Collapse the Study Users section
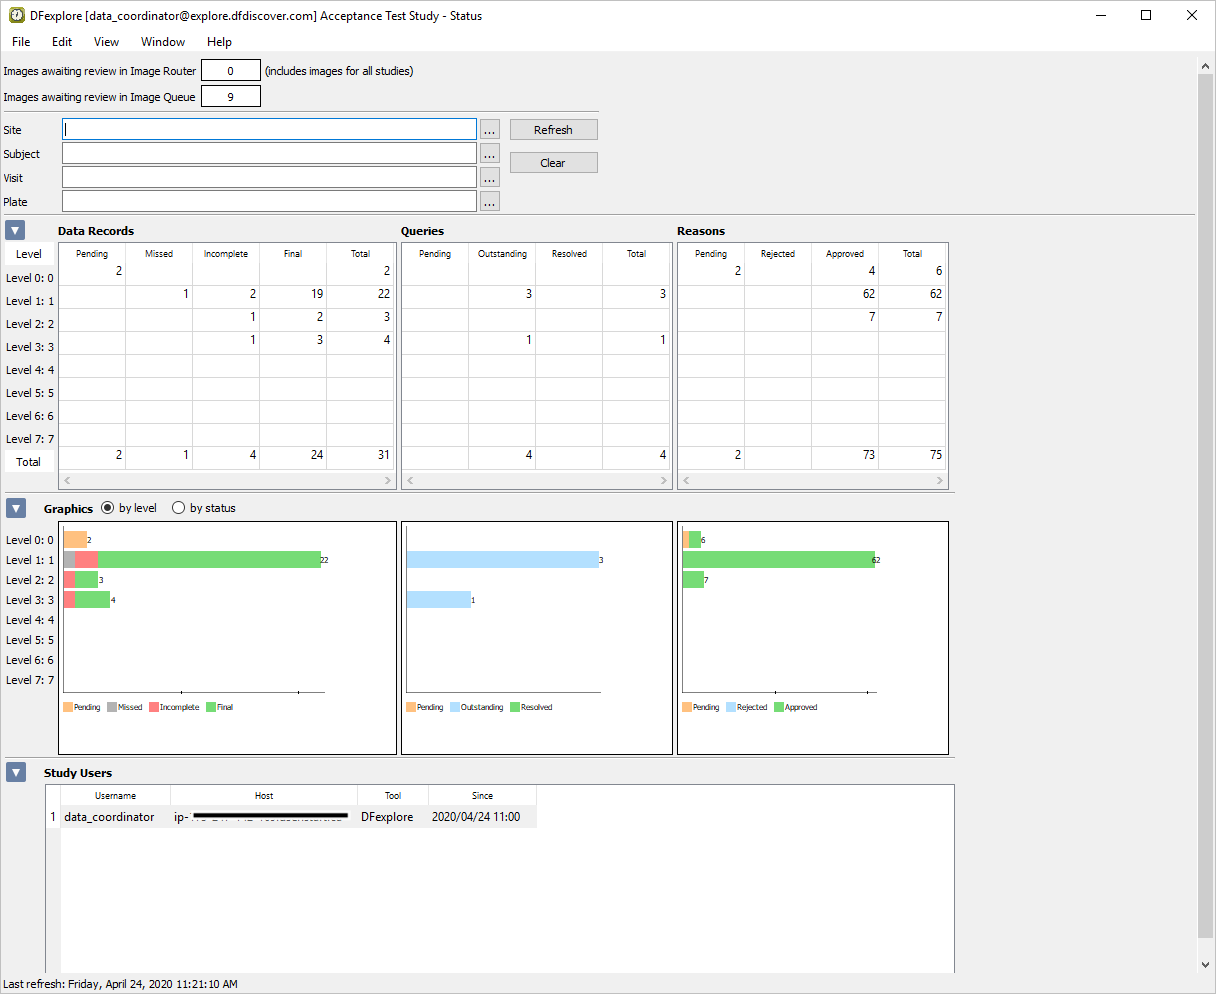1216x994 pixels. pyautogui.click(x=15, y=773)
